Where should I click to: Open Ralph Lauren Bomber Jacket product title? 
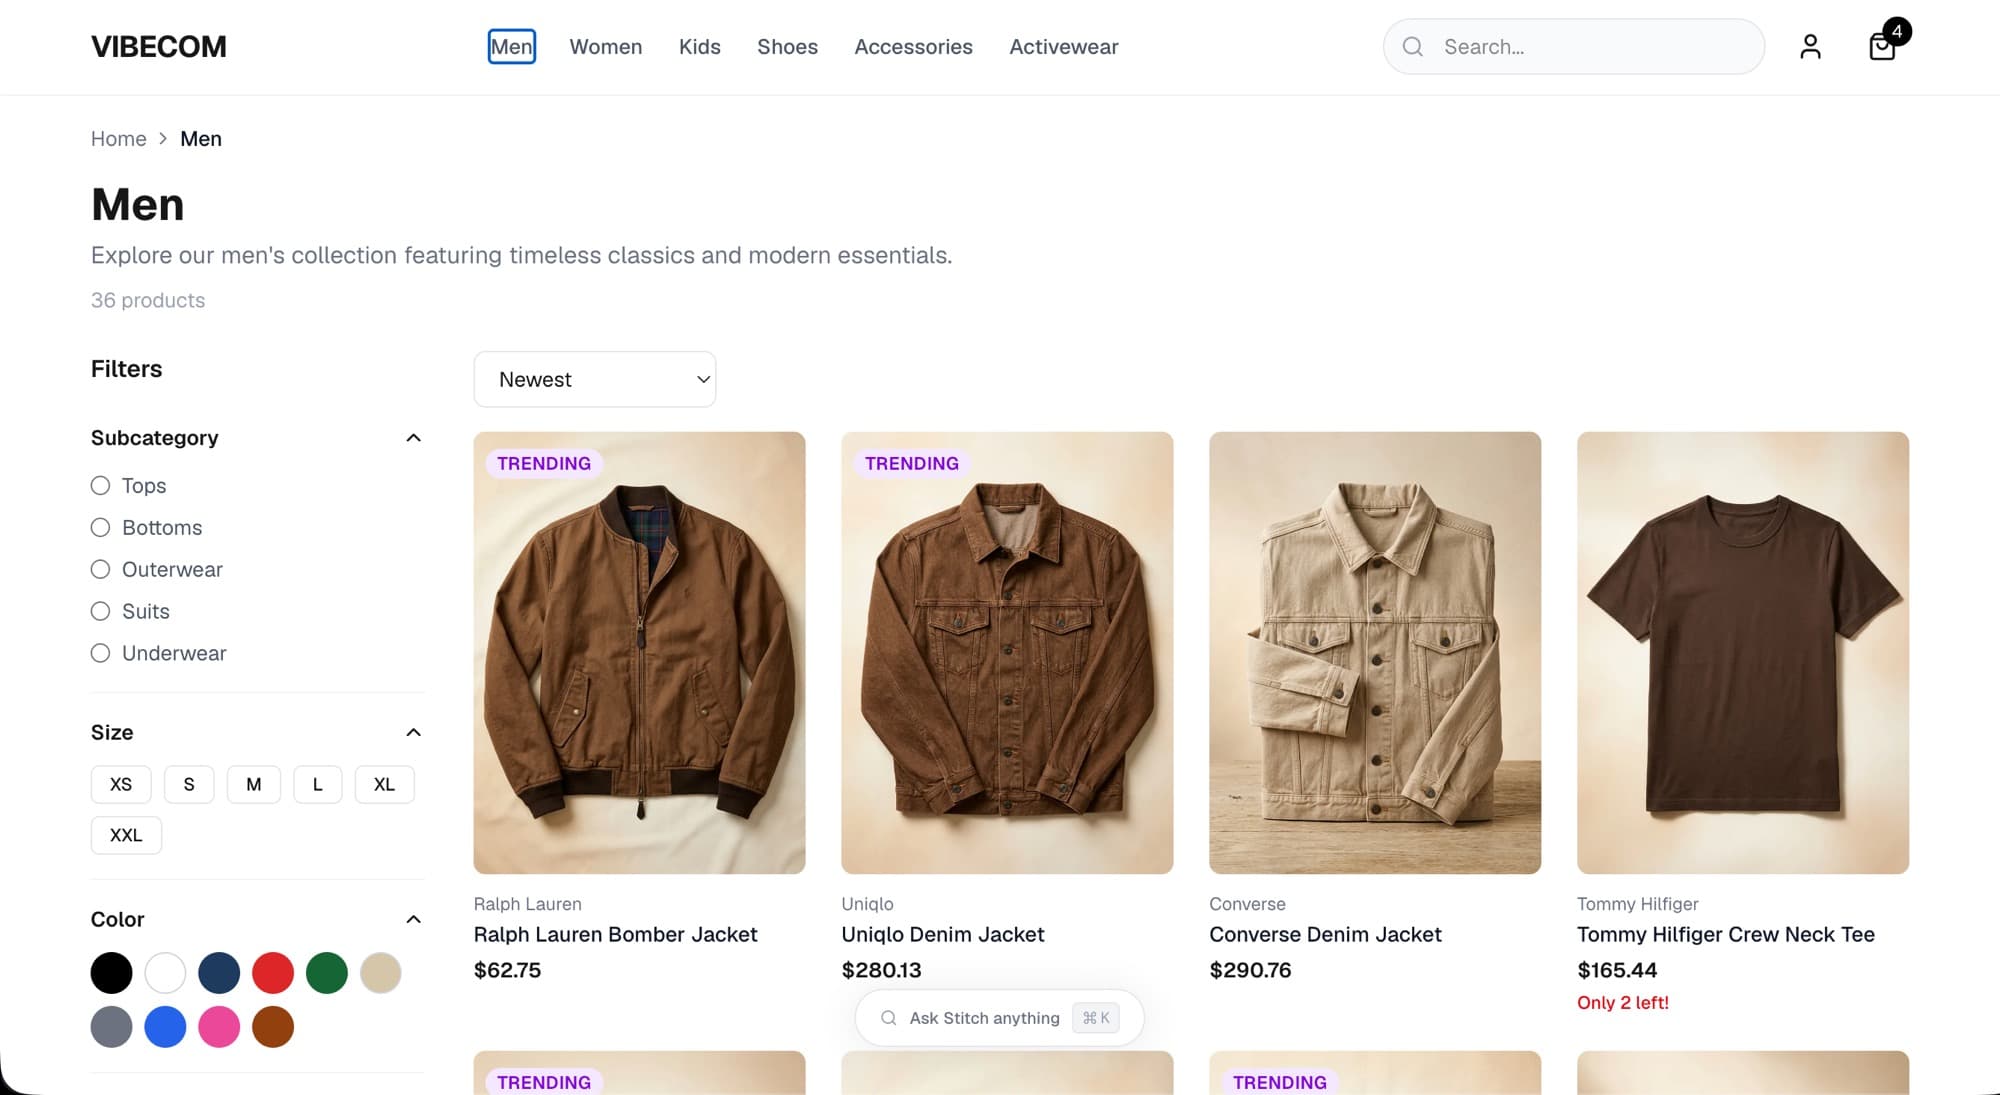[615, 935]
